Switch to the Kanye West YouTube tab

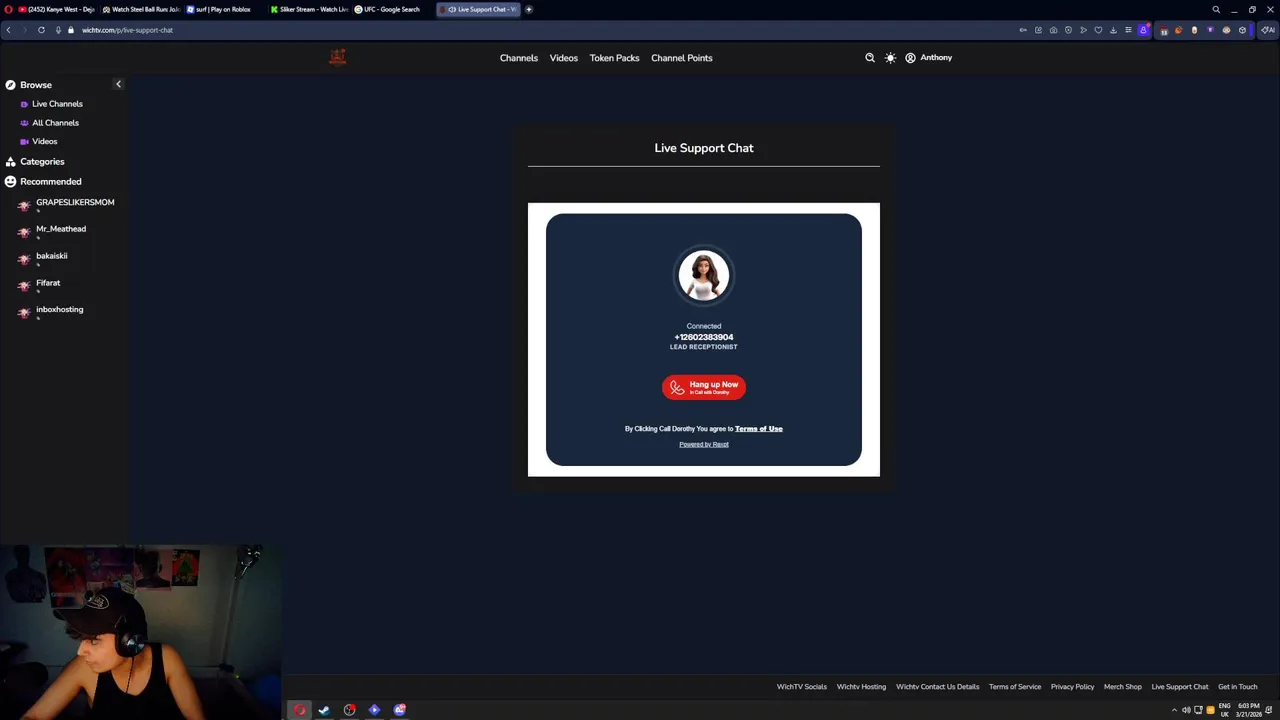(x=56, y=9)
